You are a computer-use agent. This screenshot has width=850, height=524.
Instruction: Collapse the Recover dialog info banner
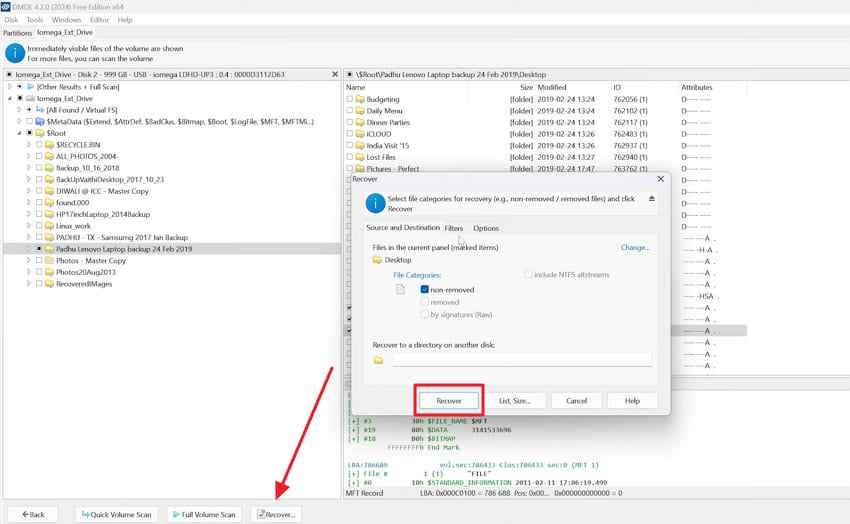(652, 199)
